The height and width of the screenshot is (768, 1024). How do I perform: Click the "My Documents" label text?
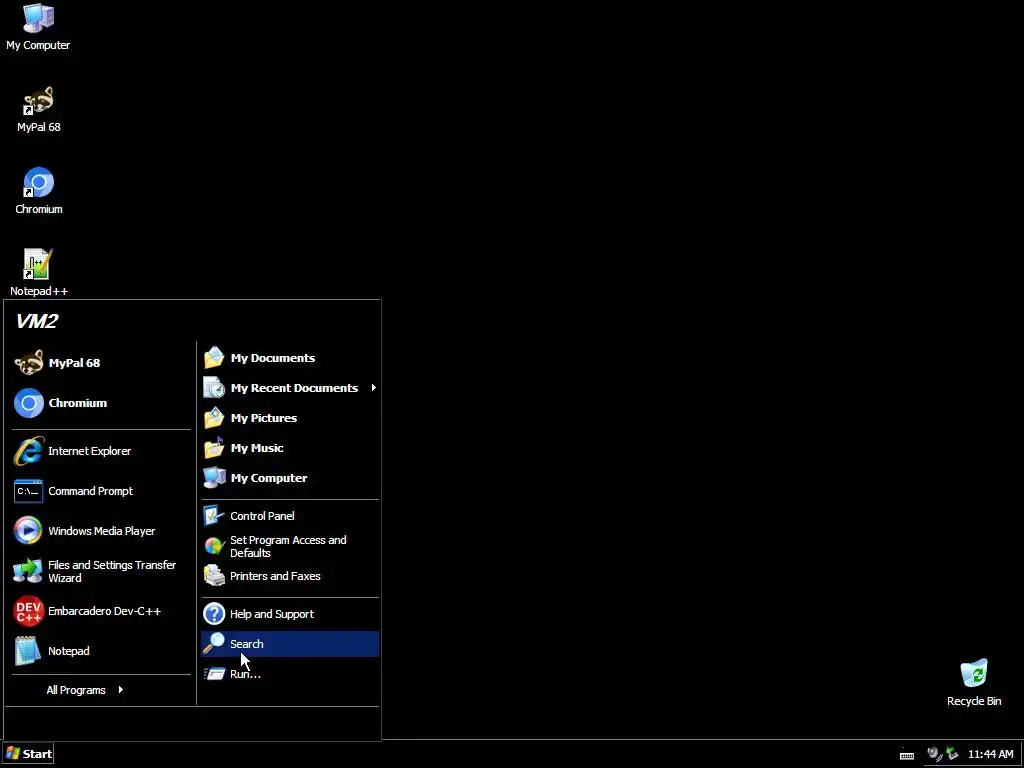273,358
